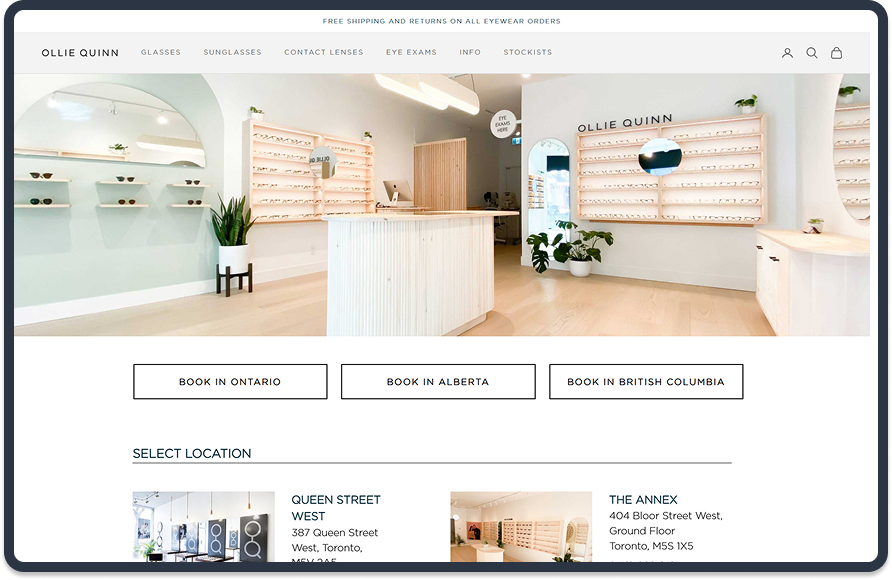Image resolution: width=892 pixels, height=580 pixels.
Task: Open the shopping bag cart icon
Action: (836, 53)
